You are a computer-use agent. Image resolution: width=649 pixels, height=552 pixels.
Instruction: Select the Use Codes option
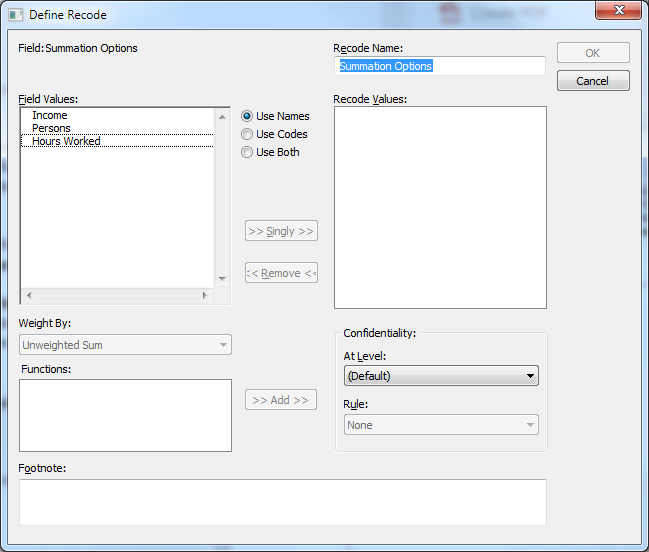click(x=247, y=134)
